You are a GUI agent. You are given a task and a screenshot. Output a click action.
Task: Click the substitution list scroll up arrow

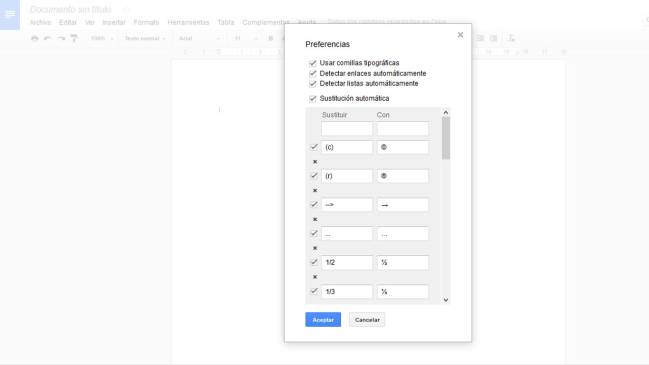(x=446, y=112)
